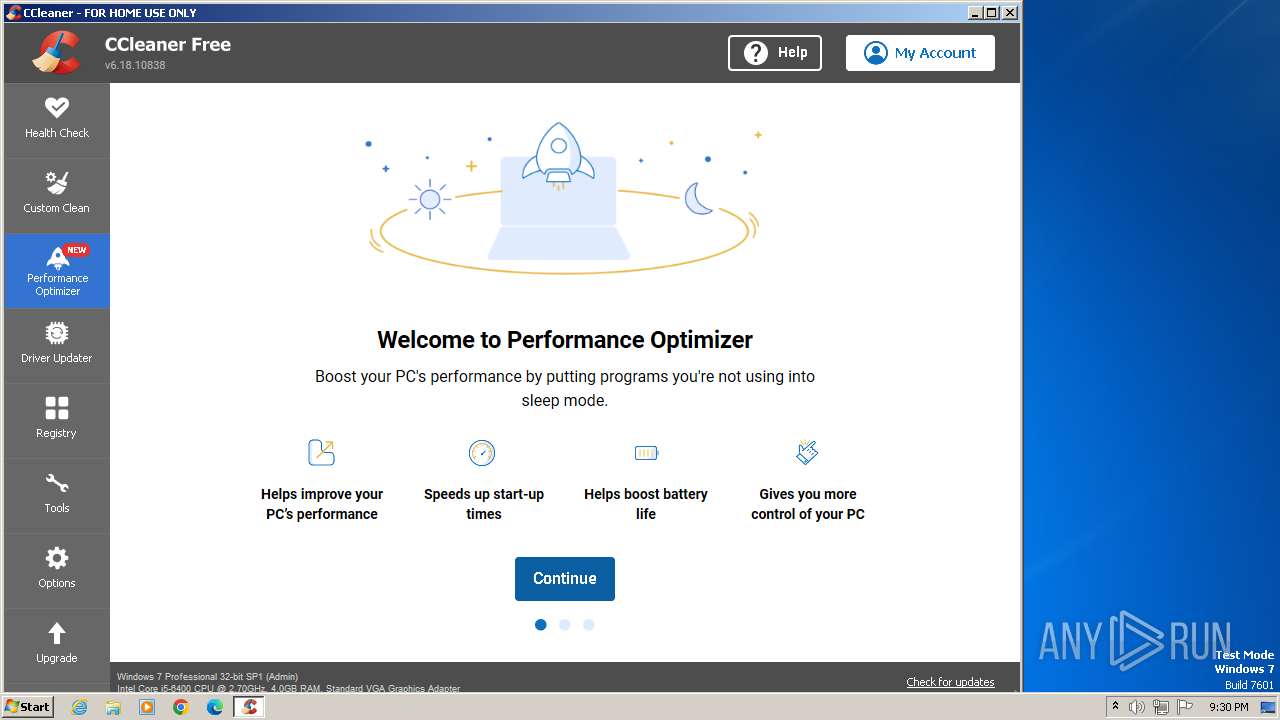Screen dimensions: 1280x720
Task: Open the Options gear settings
Action: (x=57, y=570)
